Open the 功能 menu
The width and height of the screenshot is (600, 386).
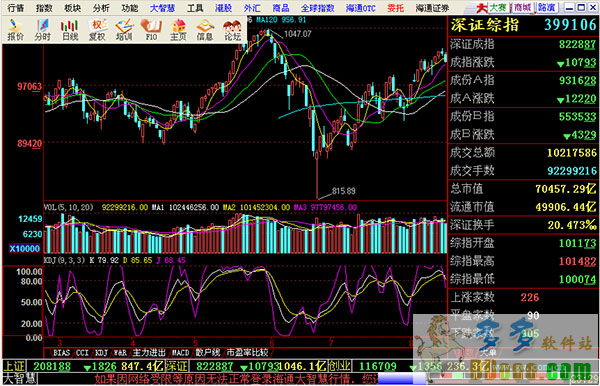pyautogui.click(x=130, y=8)
